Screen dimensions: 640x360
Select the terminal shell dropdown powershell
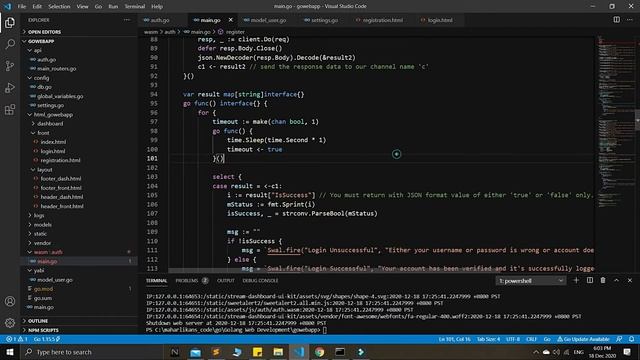click(531, 281)
